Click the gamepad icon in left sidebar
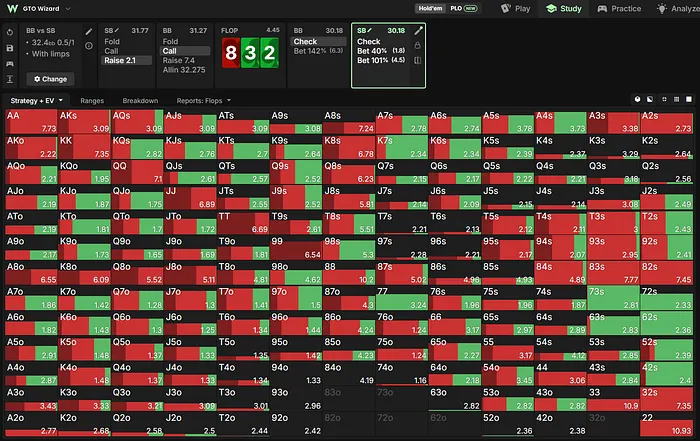This screenshot has height=441, width=700. (x=10, y=64)
